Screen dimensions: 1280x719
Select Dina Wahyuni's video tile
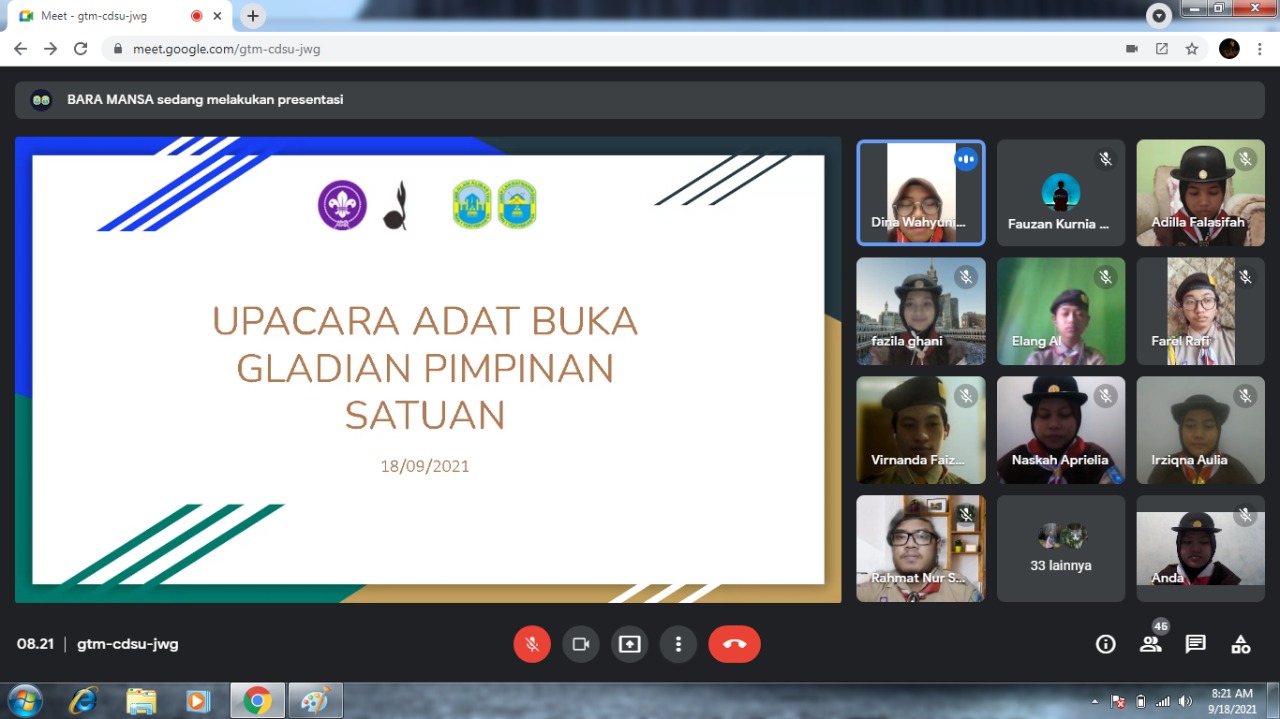[920, 193]
